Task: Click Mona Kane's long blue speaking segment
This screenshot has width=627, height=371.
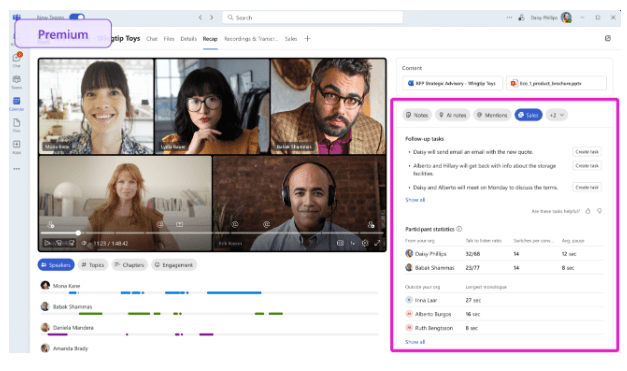Action: coord(234,293)
